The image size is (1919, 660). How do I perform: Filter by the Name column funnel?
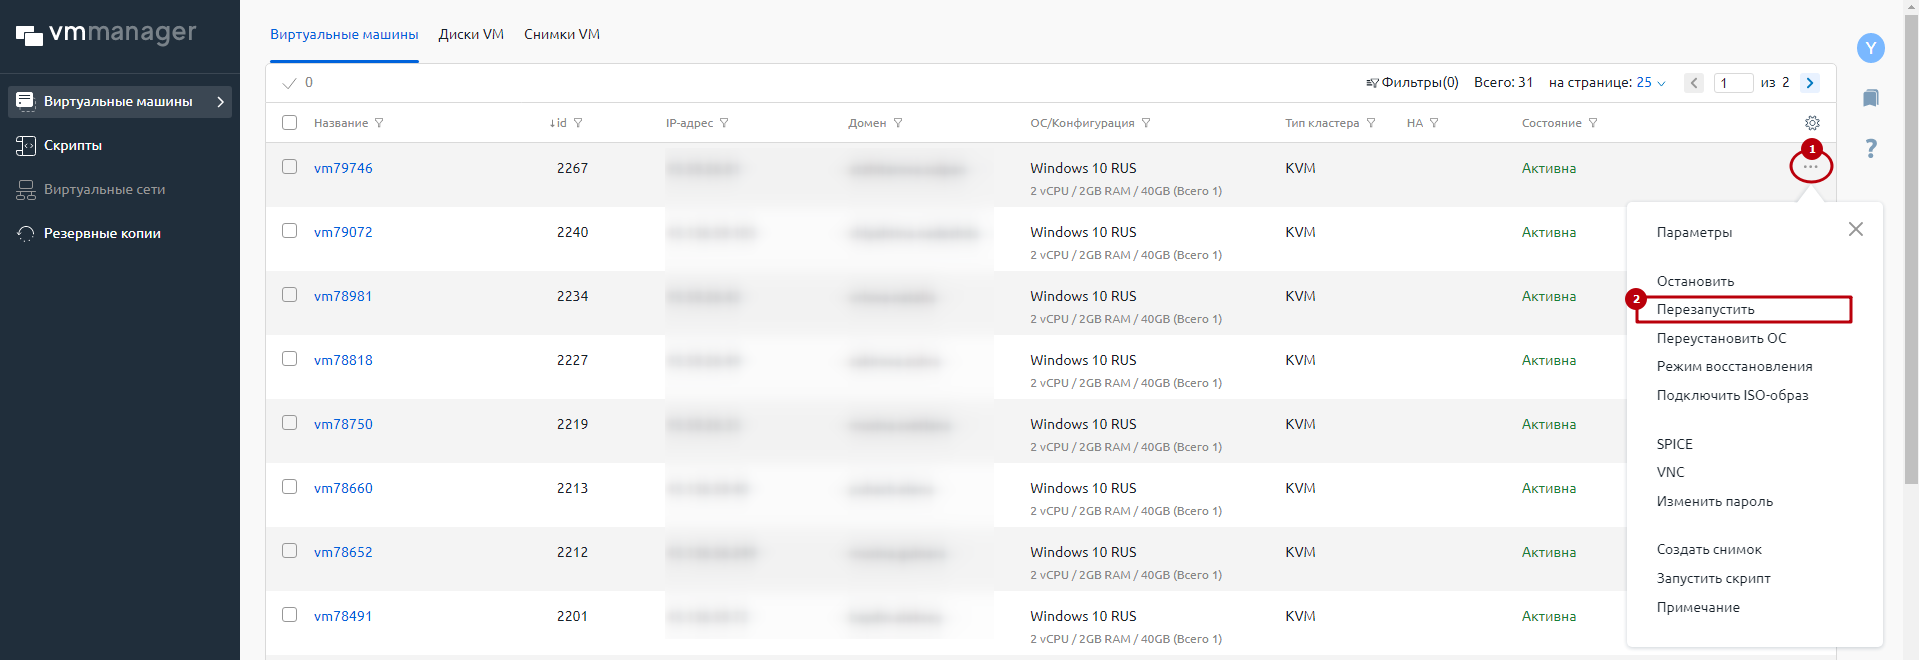click(x=379, y=123)
